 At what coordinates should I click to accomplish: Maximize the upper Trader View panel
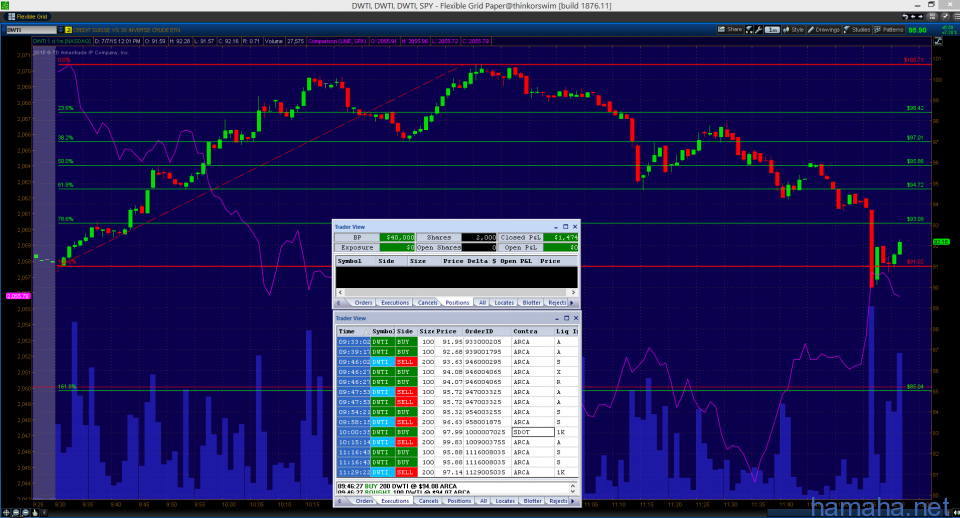[x=565, y=227]
